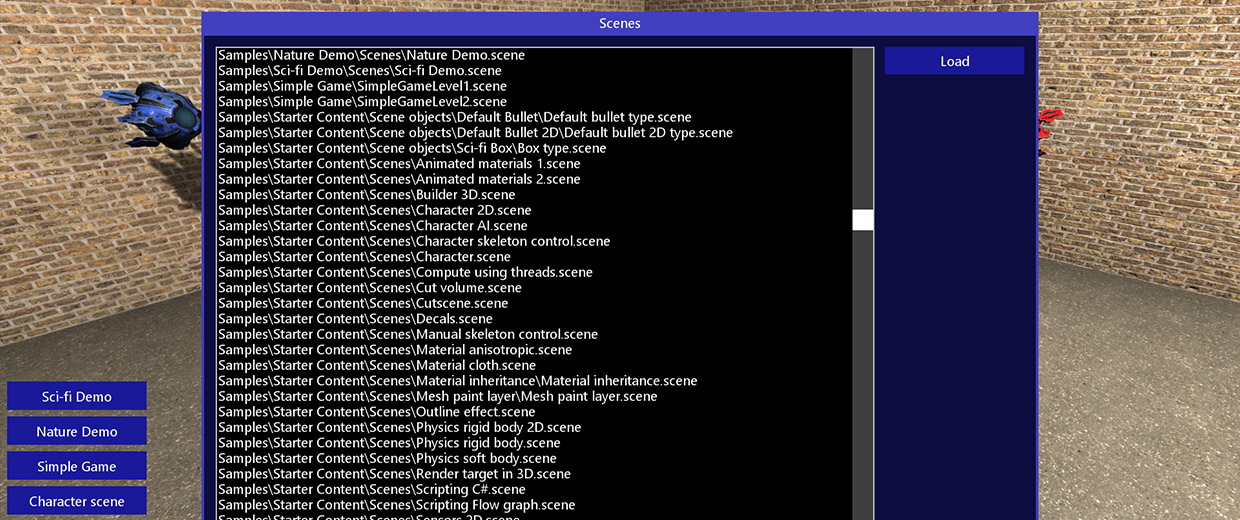Launch the Nature Demo scene button
The image size is (1240, 520).
[77, 431]
